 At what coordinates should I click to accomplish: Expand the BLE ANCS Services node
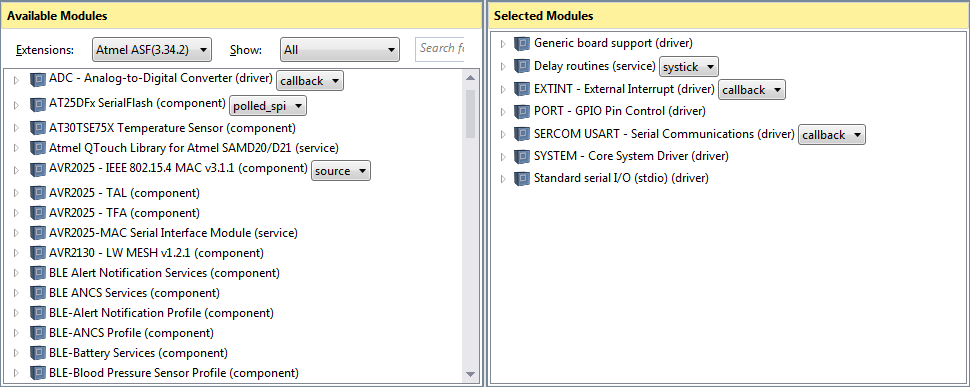[17, 293]
